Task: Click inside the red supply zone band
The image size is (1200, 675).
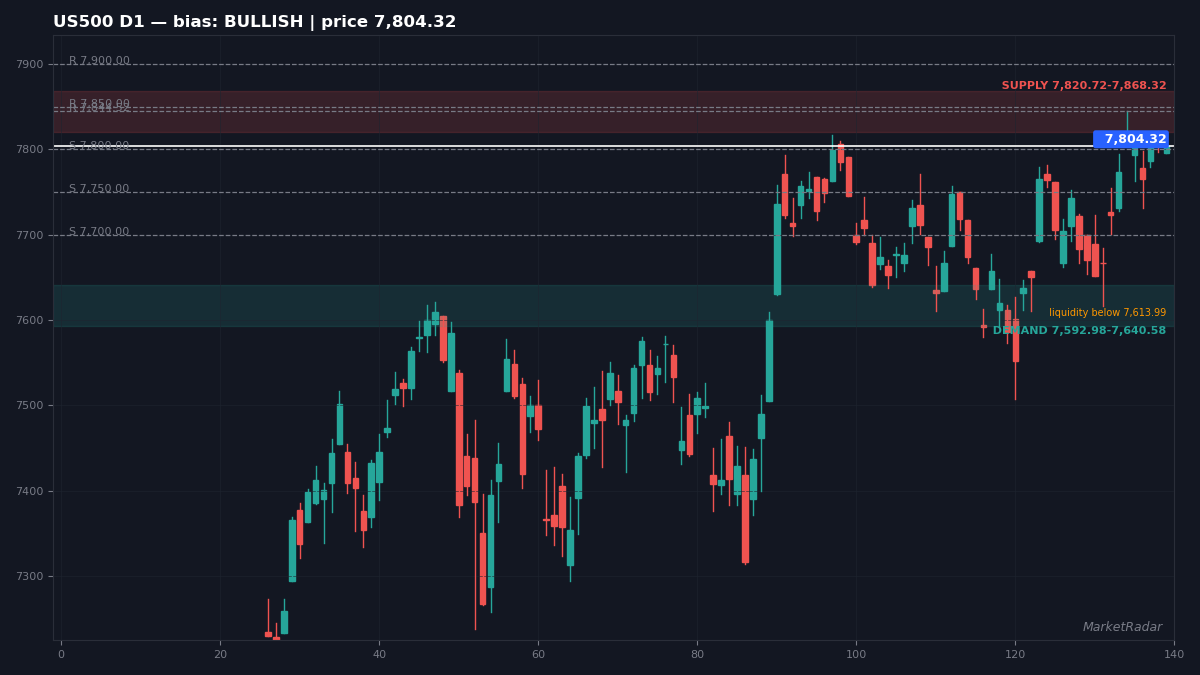Action: pos(613,112)
